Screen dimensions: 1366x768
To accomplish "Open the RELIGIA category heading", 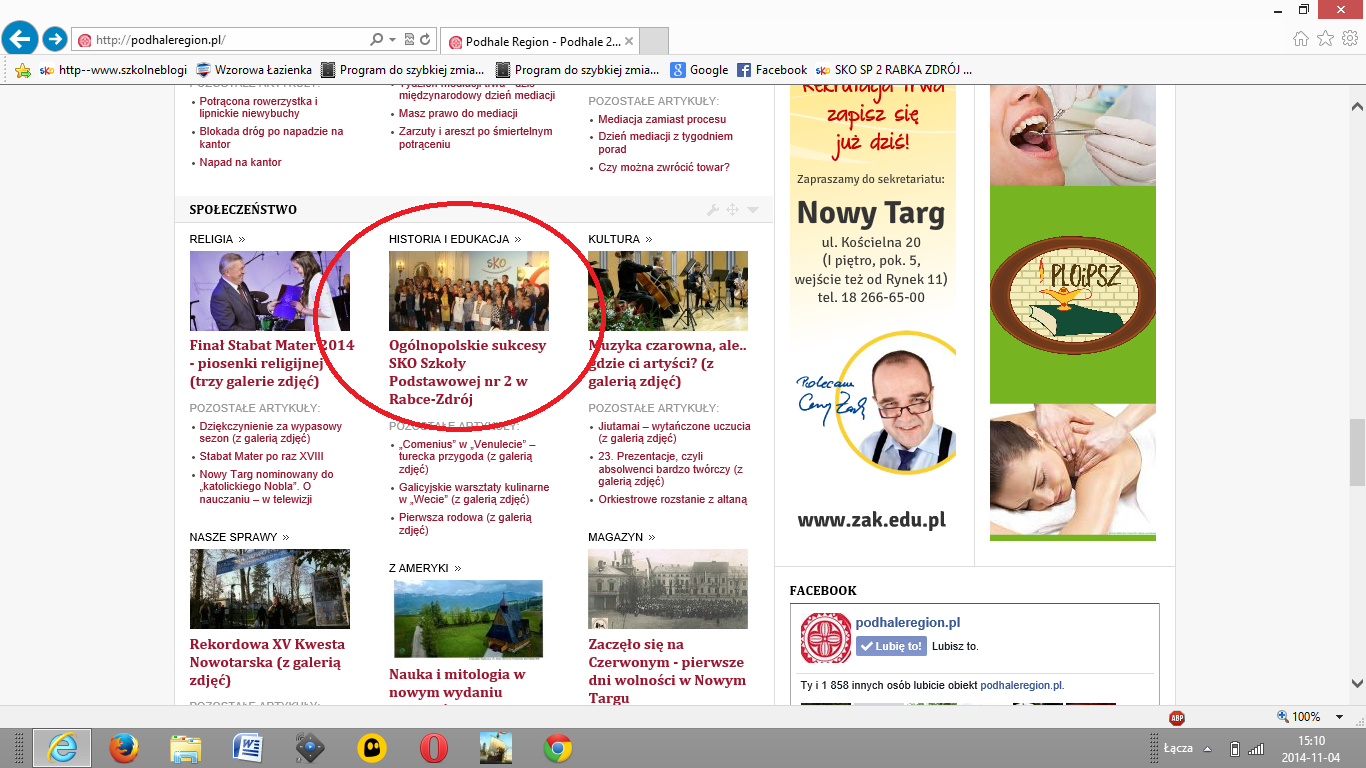I will [x=217, y=239].
